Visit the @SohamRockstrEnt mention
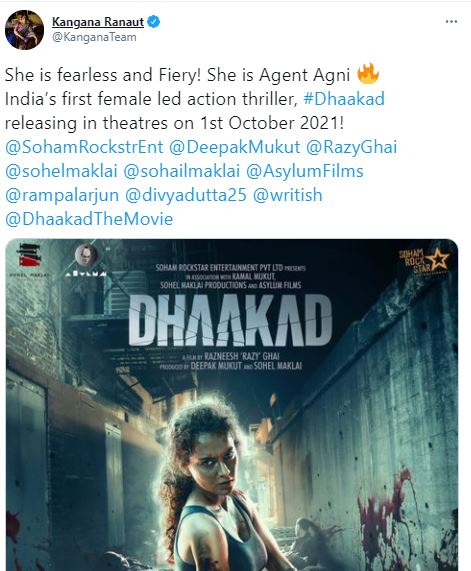The image size is (471, 571). point(84,147)
